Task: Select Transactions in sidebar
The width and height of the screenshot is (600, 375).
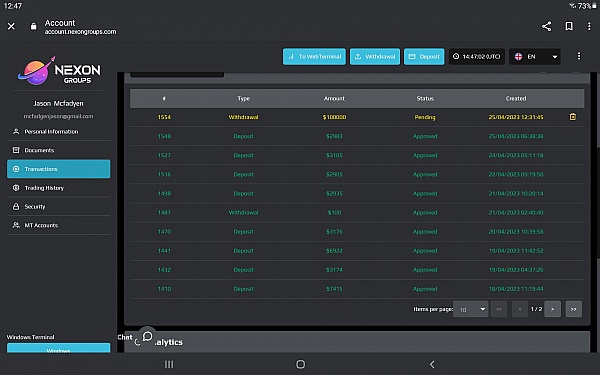Action: (x=59, y=169)
